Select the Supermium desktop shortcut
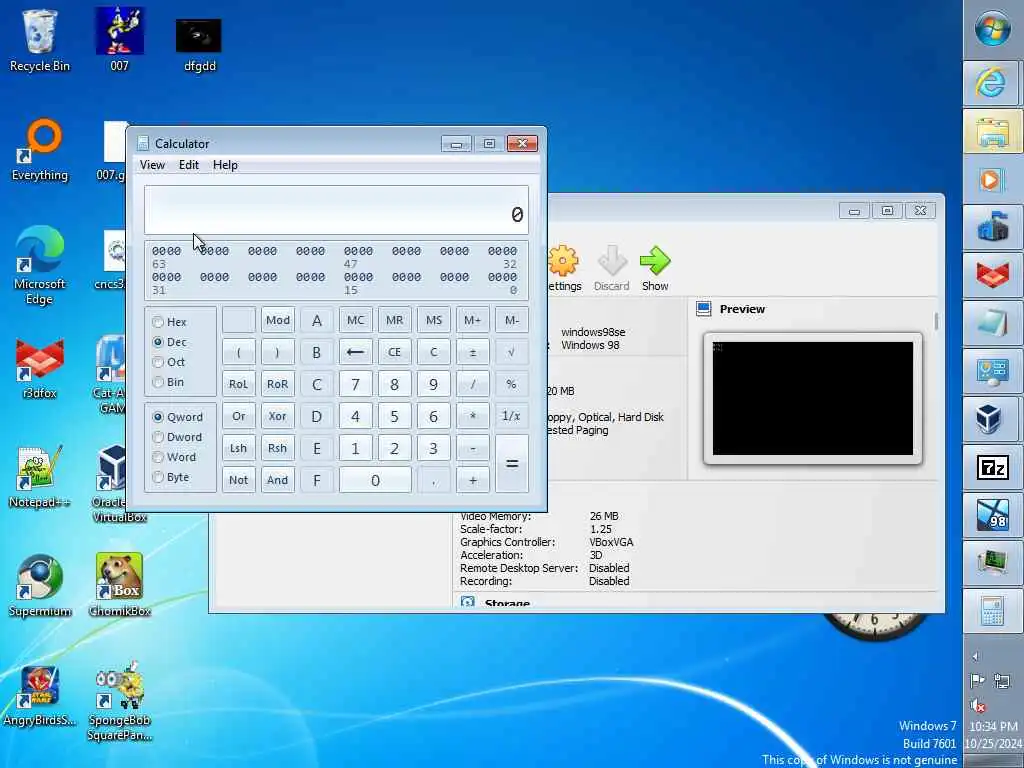 tap(39, 586)
